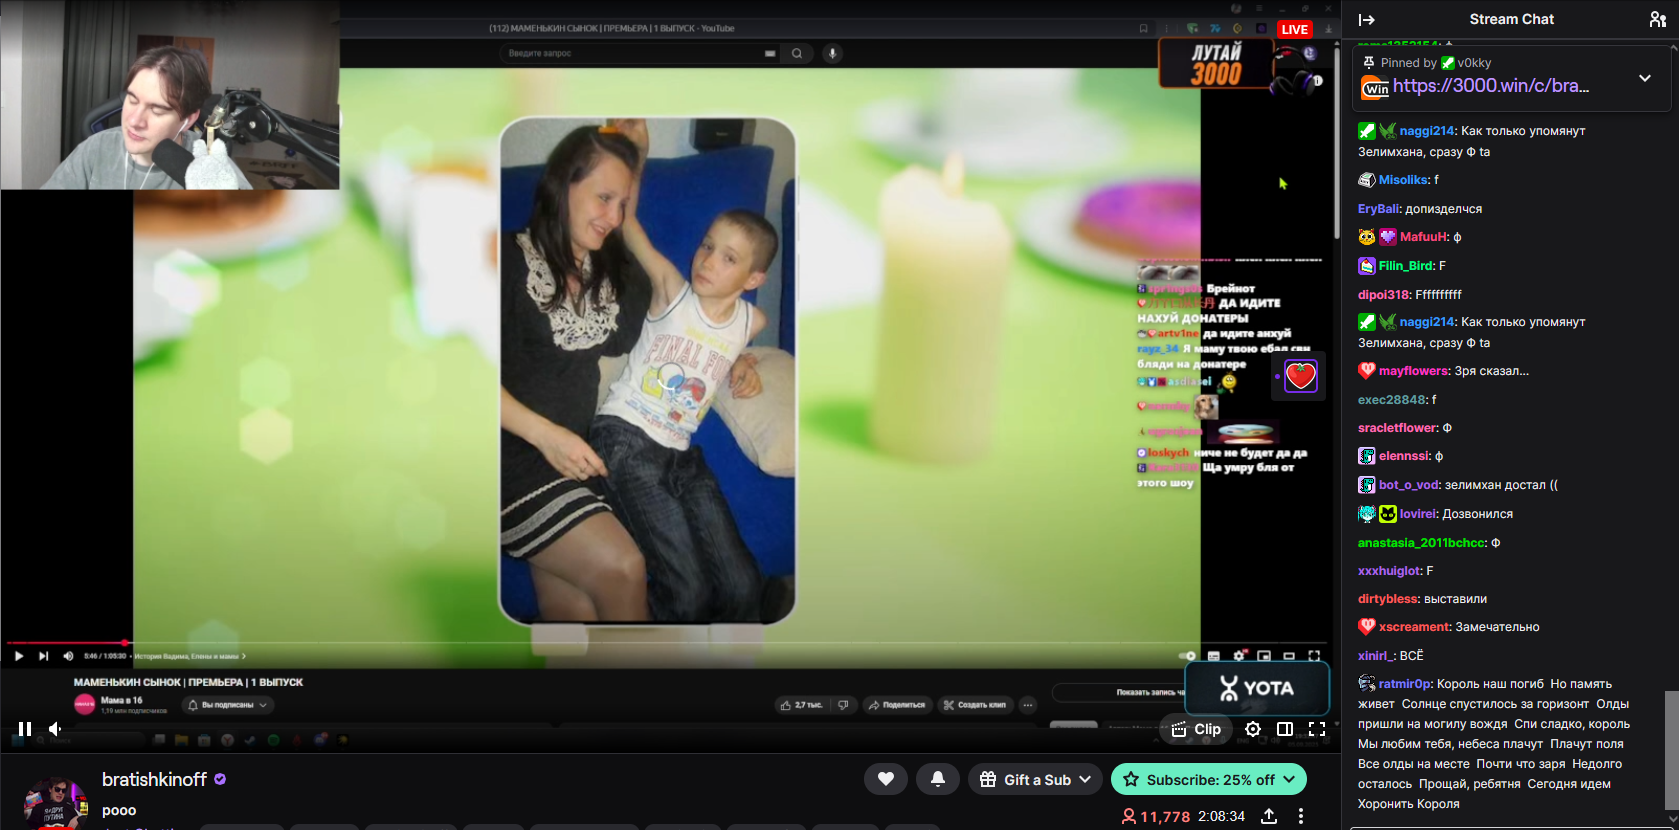Click the info icon beside the headphones
Screen dimensions: 1679x830
(x=1318, y=80)
